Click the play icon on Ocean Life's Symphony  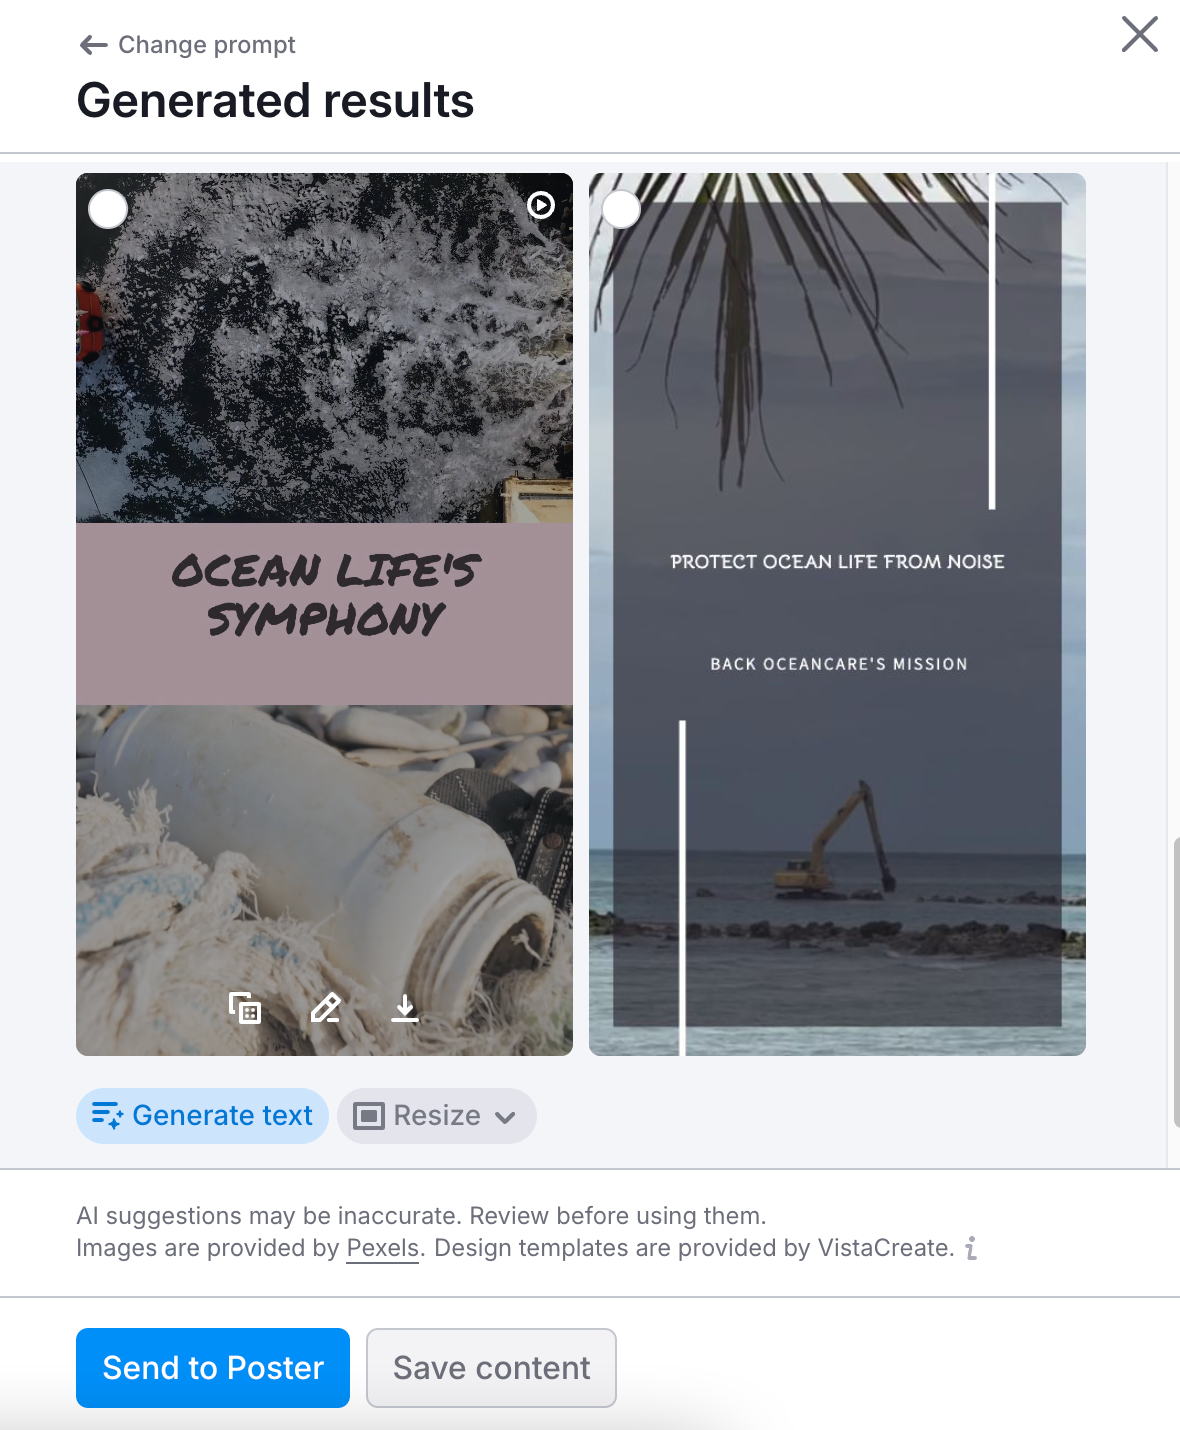coord(541,205)
